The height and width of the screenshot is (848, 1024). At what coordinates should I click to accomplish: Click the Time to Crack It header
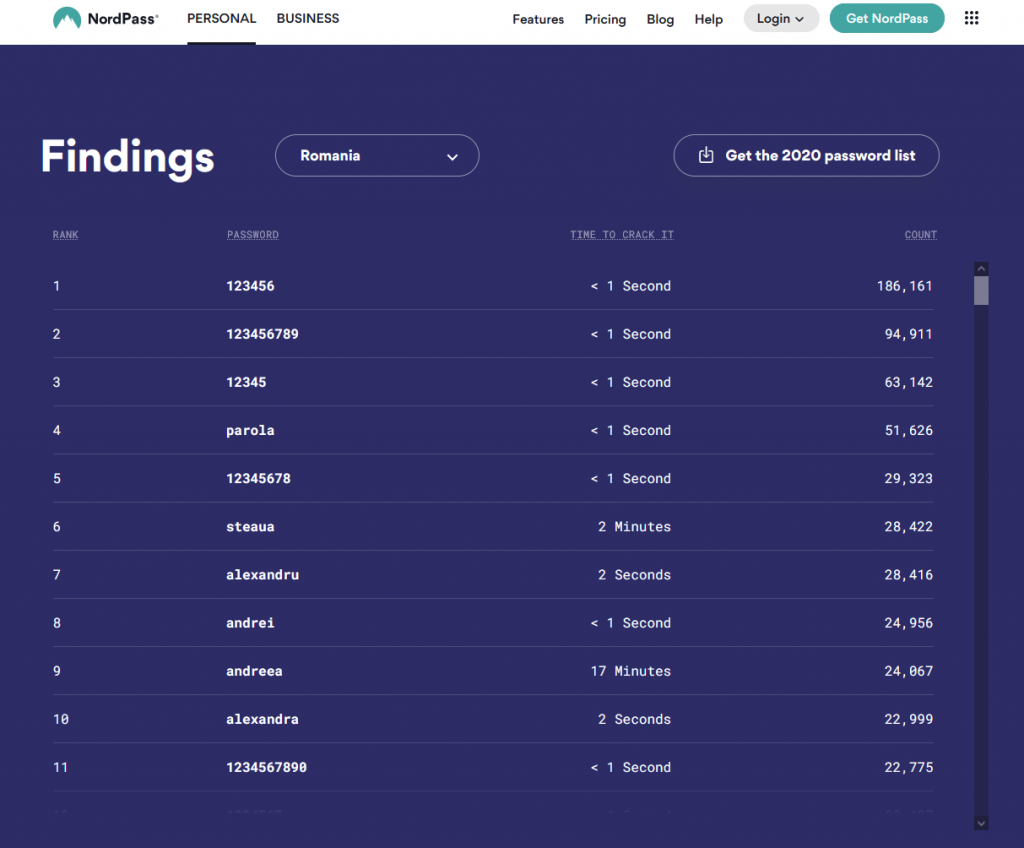pyautogui.click(x=622, y=235)
